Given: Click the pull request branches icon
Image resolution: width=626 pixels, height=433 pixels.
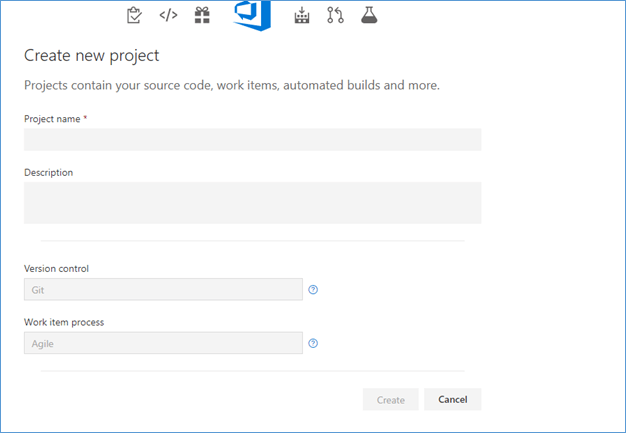Looking at the screenshot, I should [335, 15].
